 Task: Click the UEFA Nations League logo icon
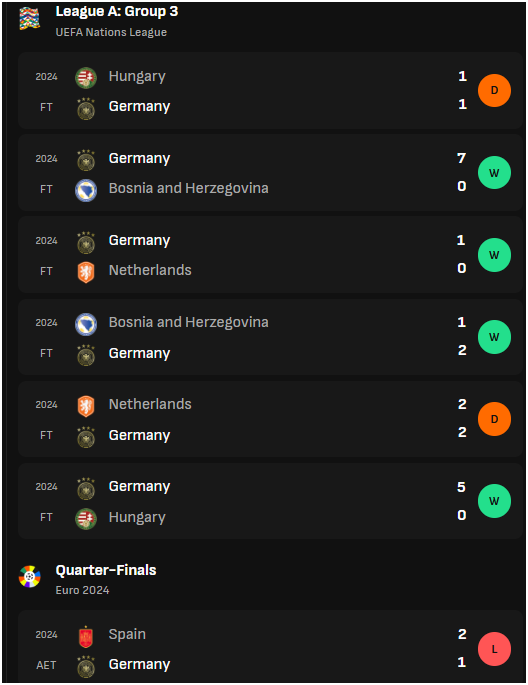30,19
